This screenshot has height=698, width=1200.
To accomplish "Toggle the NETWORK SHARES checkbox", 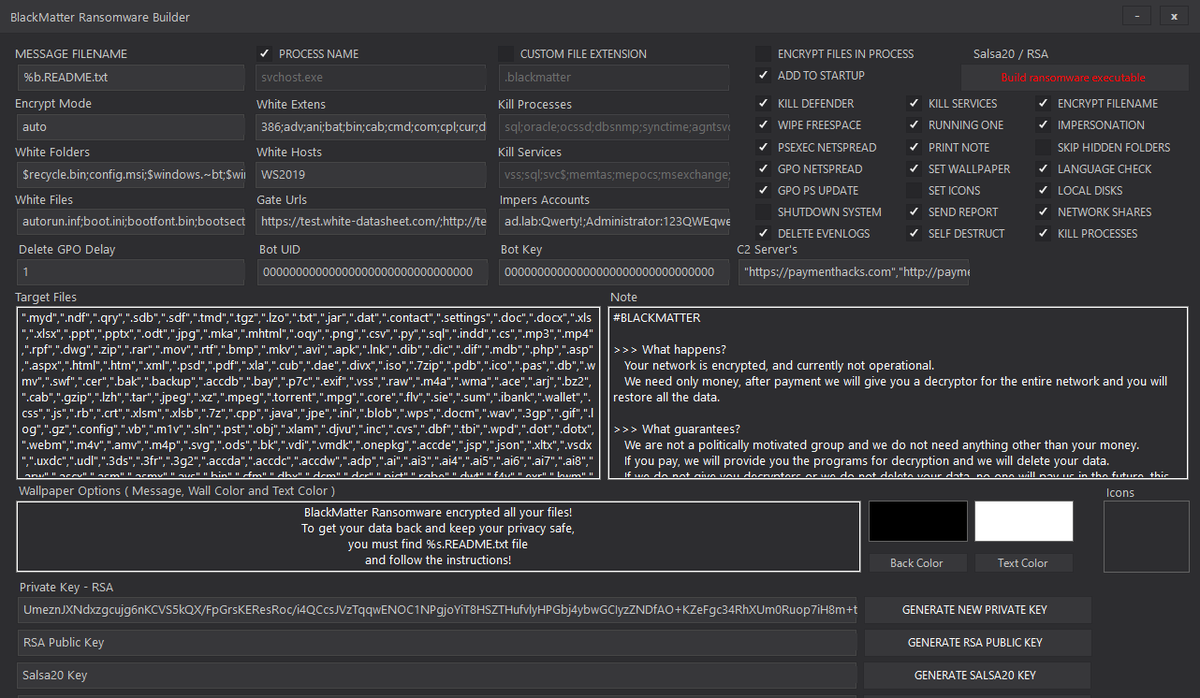I will (x=1044, y=212).
